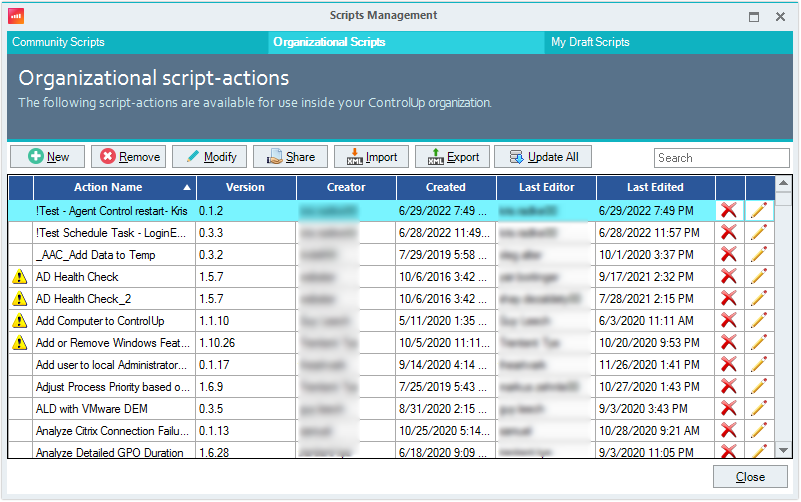Edit 'AD Health Check_2' with pencil icon

click(759, 298)
